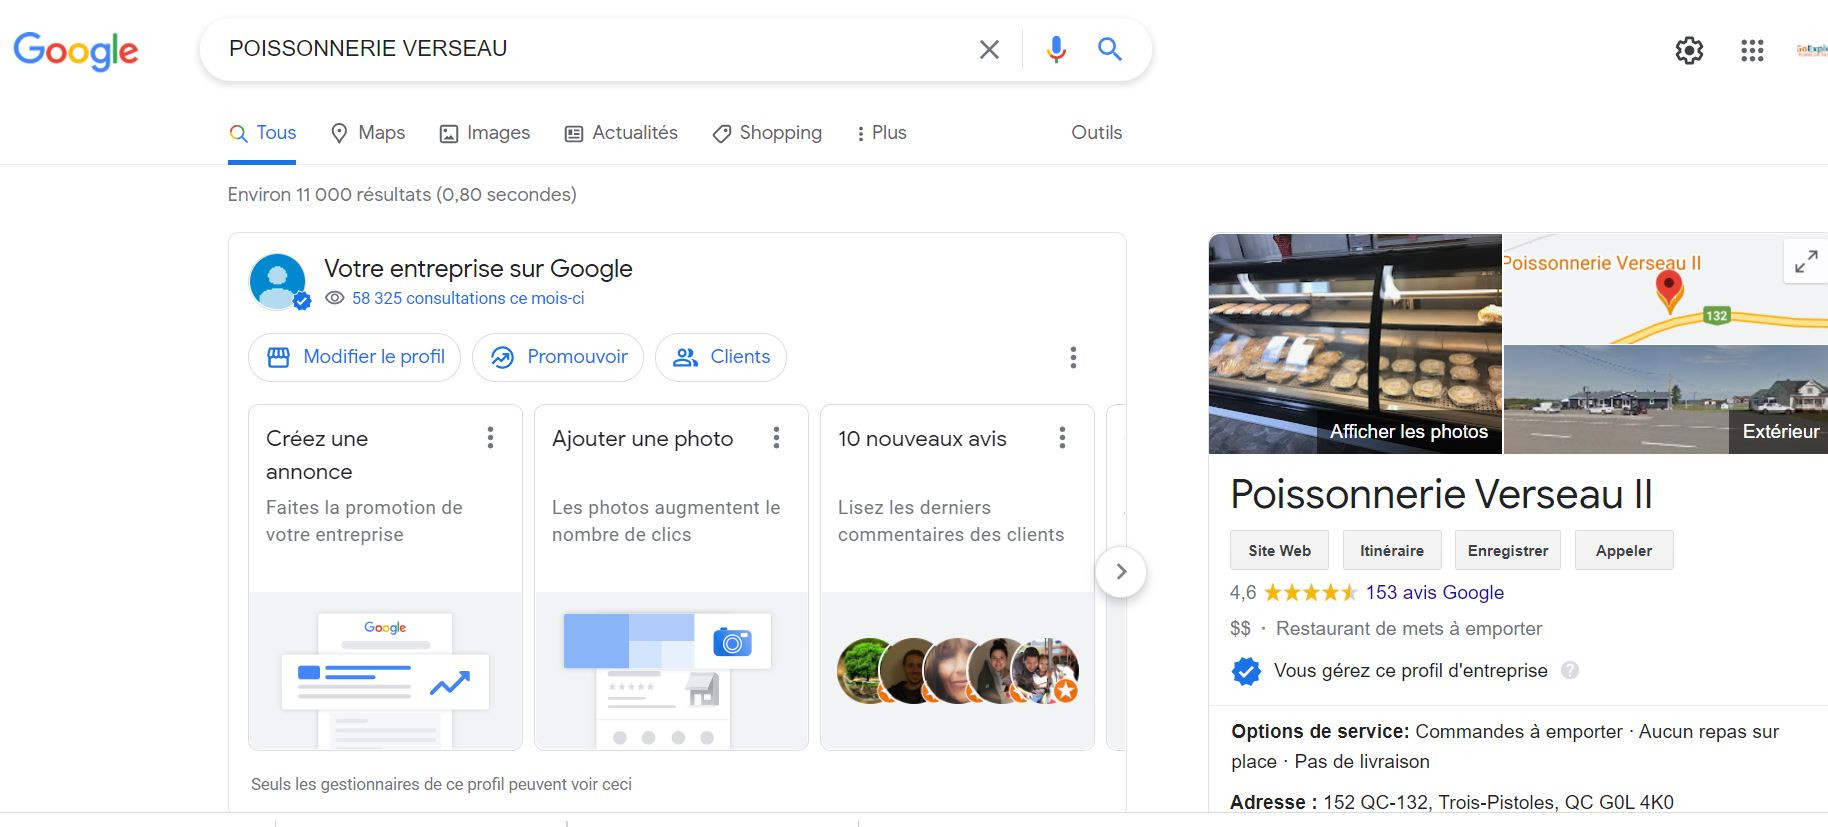Image resolution: width=1828 pixels, height=827 pixels.
Task: Open the Extérieur street view photo
Action: 1666,400
